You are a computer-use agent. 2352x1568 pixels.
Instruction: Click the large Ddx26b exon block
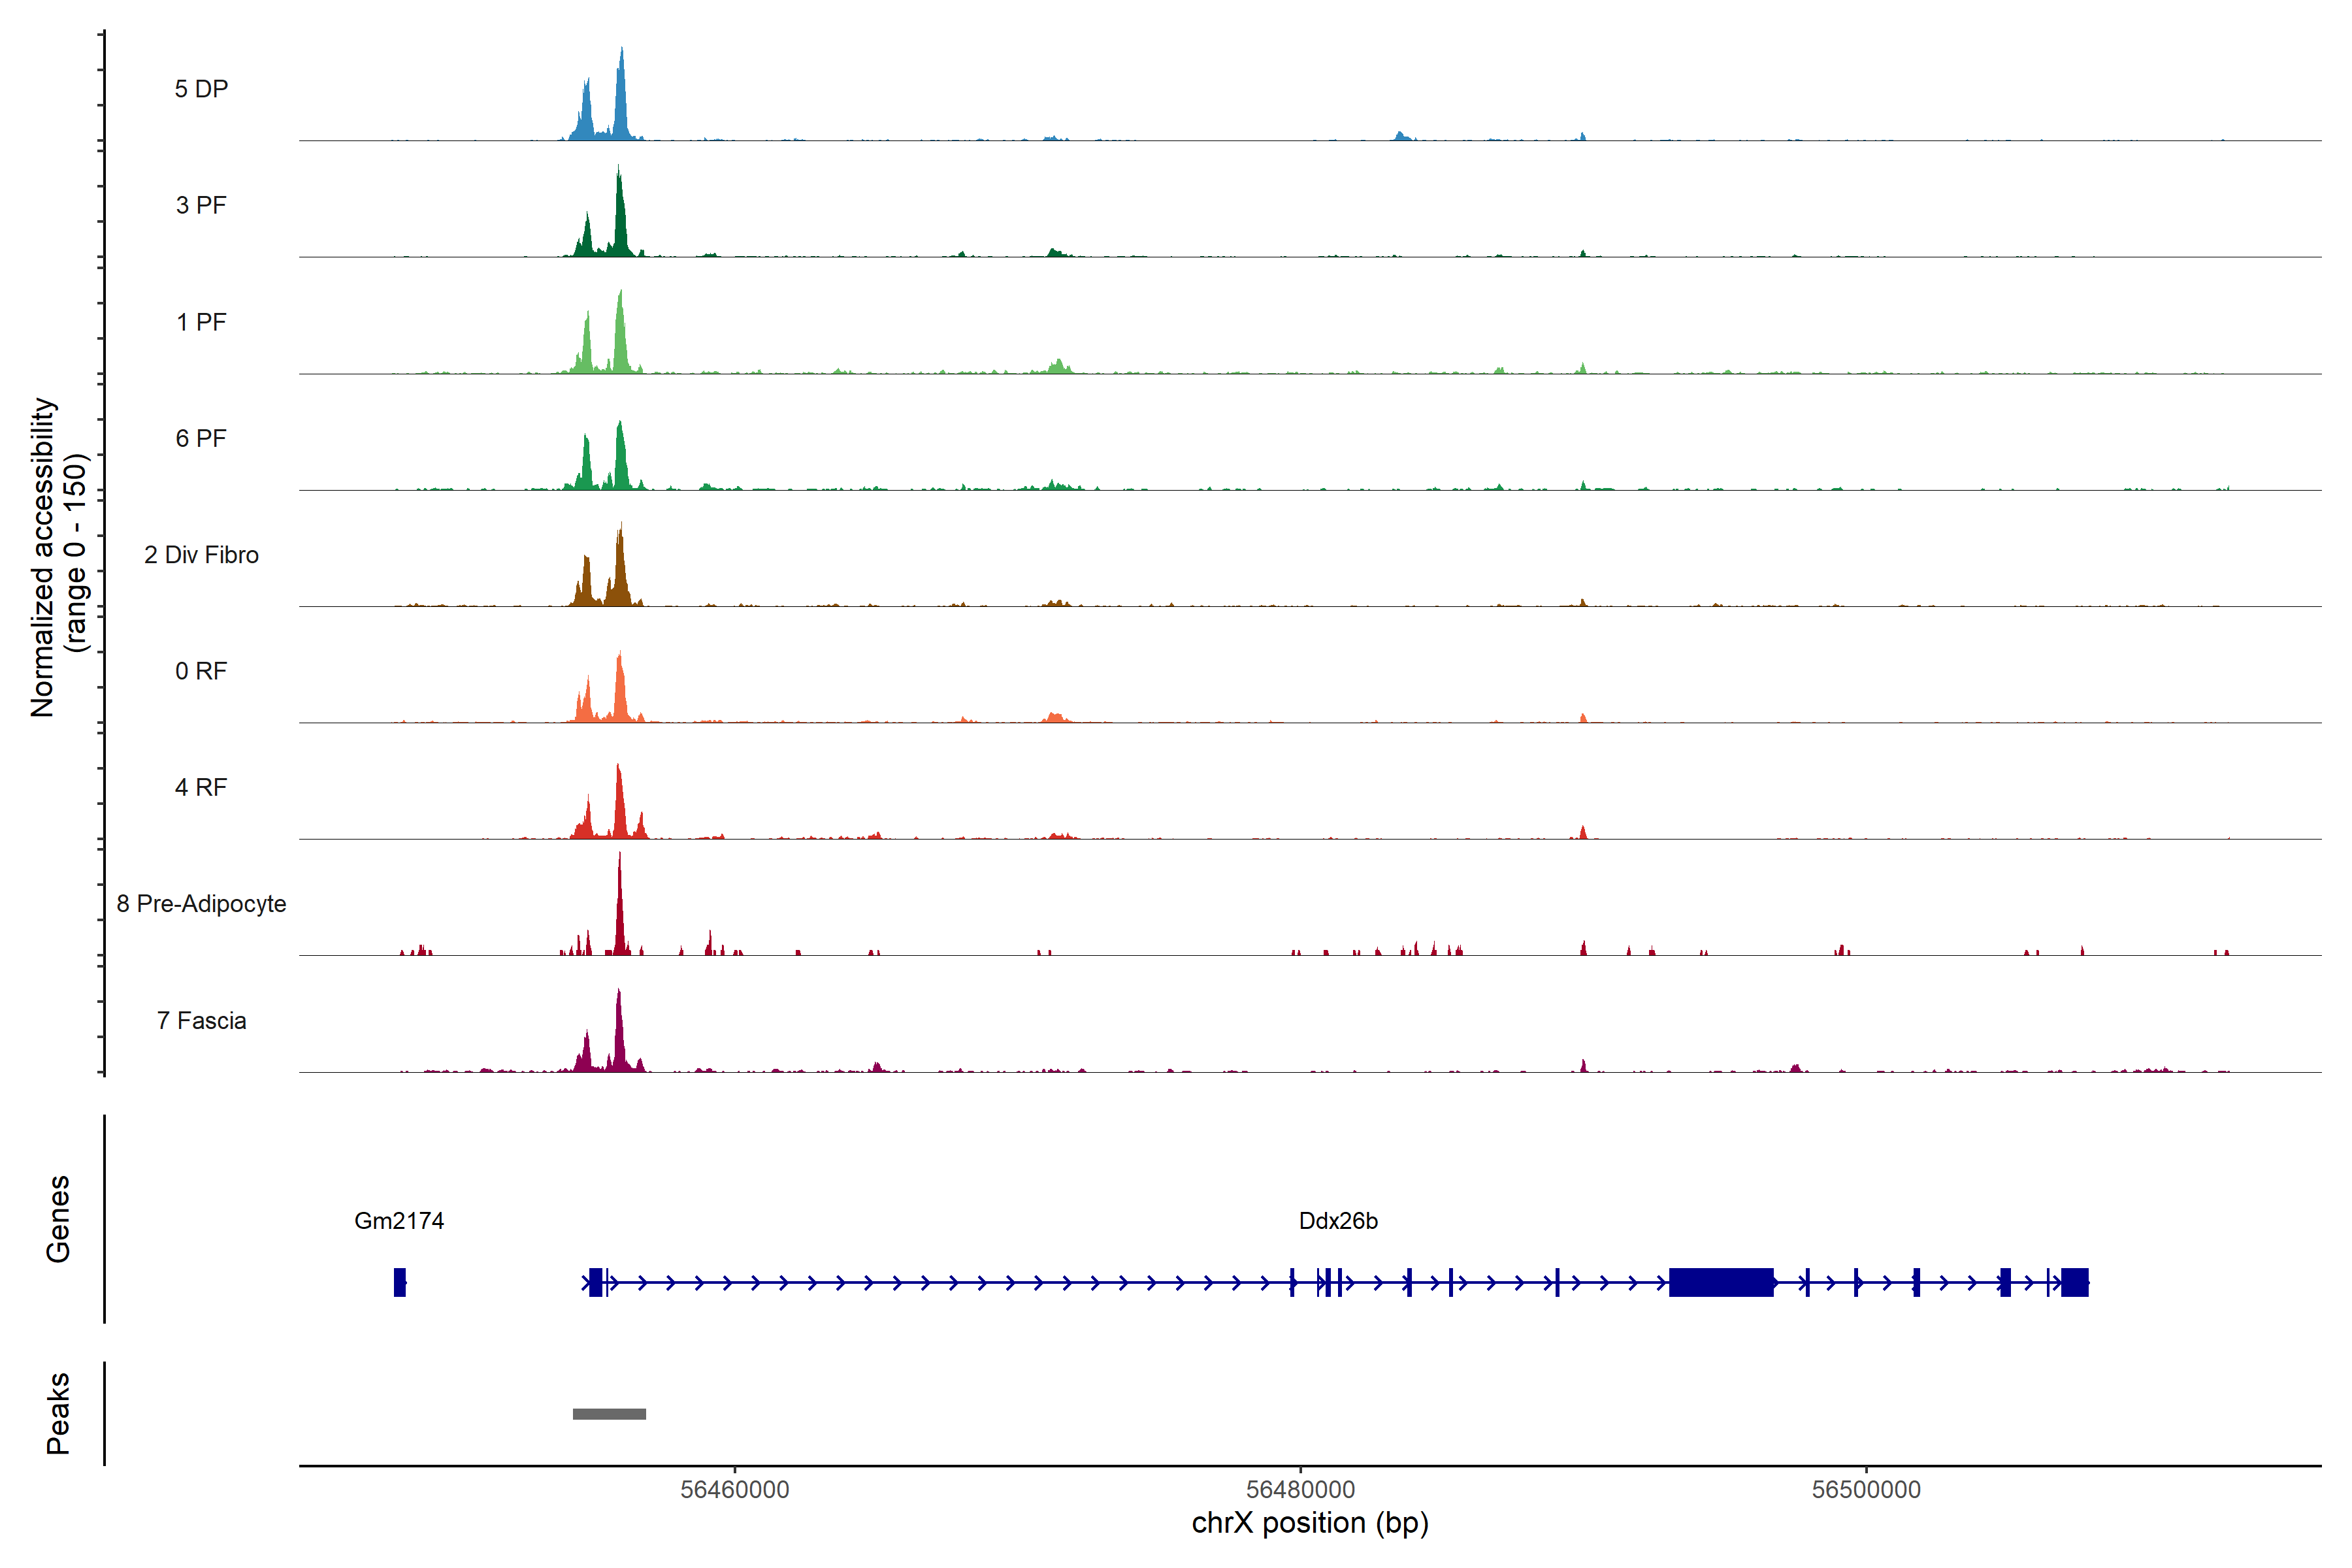coord(1721,1282)
